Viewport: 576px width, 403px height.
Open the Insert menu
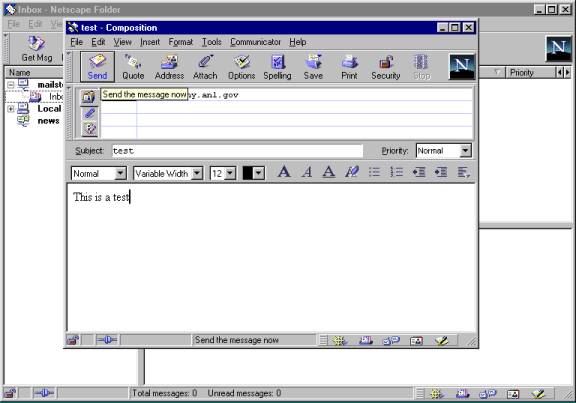[150, 42]
